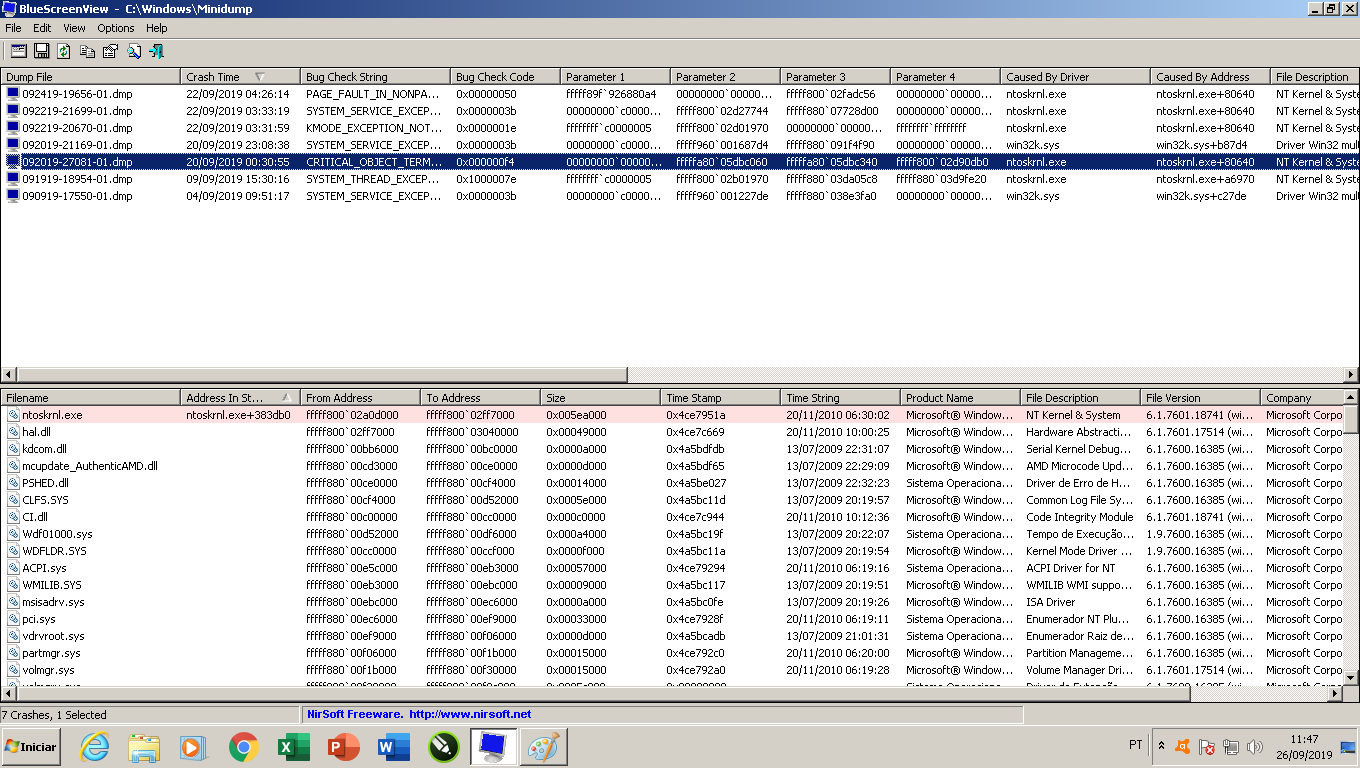Select mcupdate_AuthenticAMD.dll row
Image resolution: width=1360 pixels, height=768 pixels.
[x=90, y=466]
